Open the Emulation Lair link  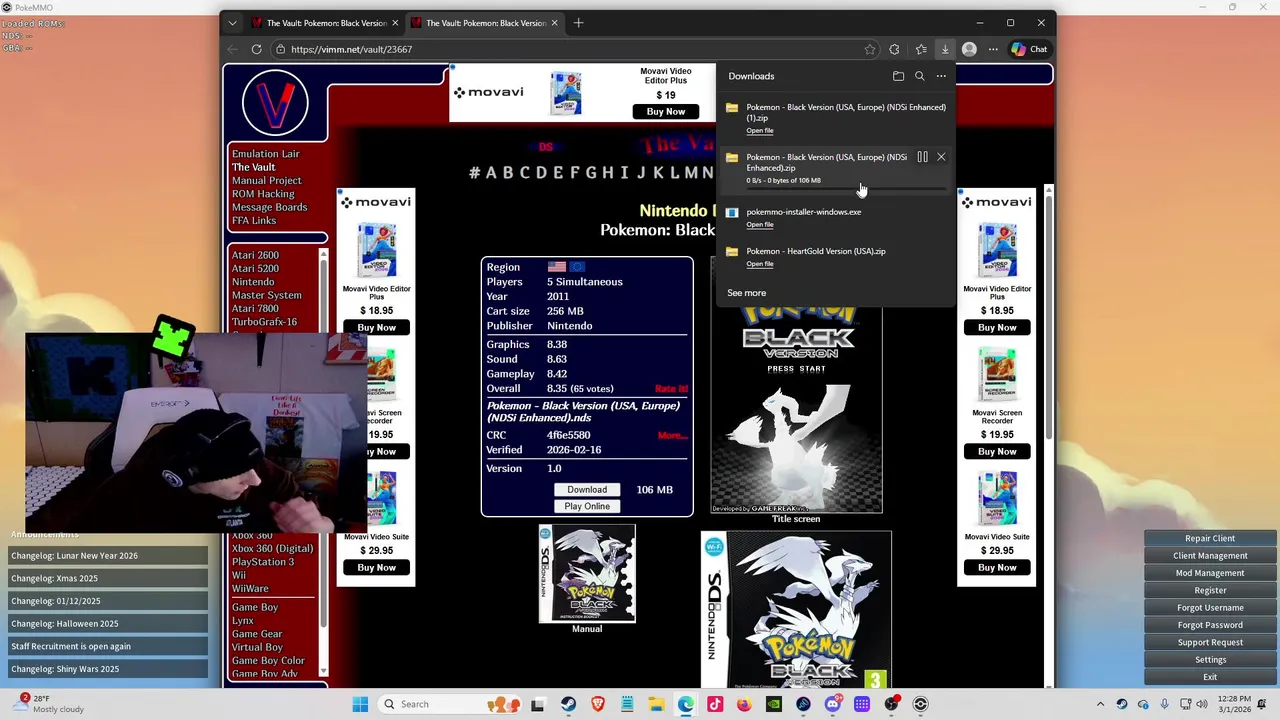pyautogui.click(x=266, y=154)
